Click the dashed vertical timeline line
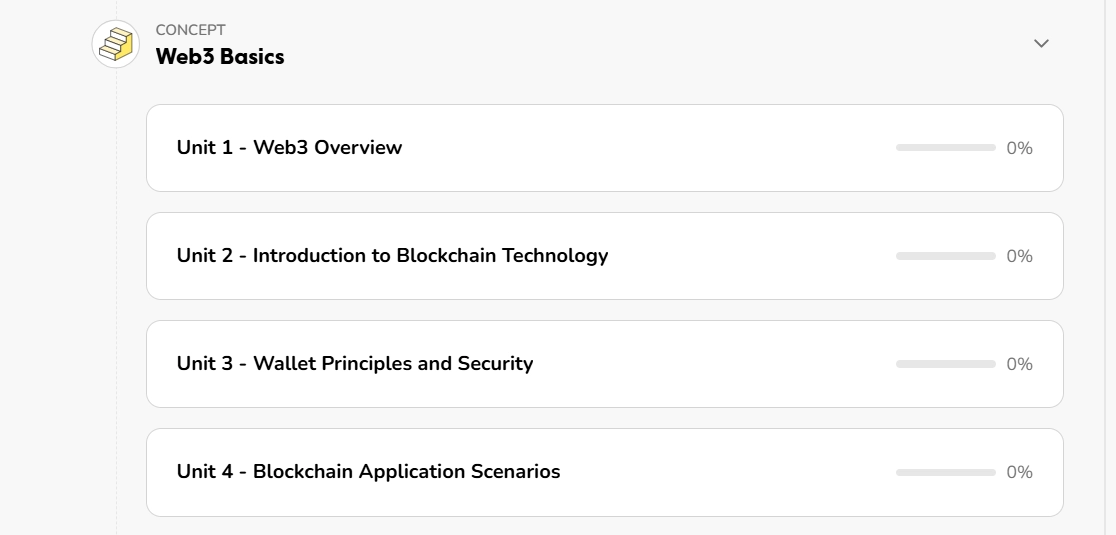Image resolution: width=1116 pixels, height=535 pixels. coord(117,300)
